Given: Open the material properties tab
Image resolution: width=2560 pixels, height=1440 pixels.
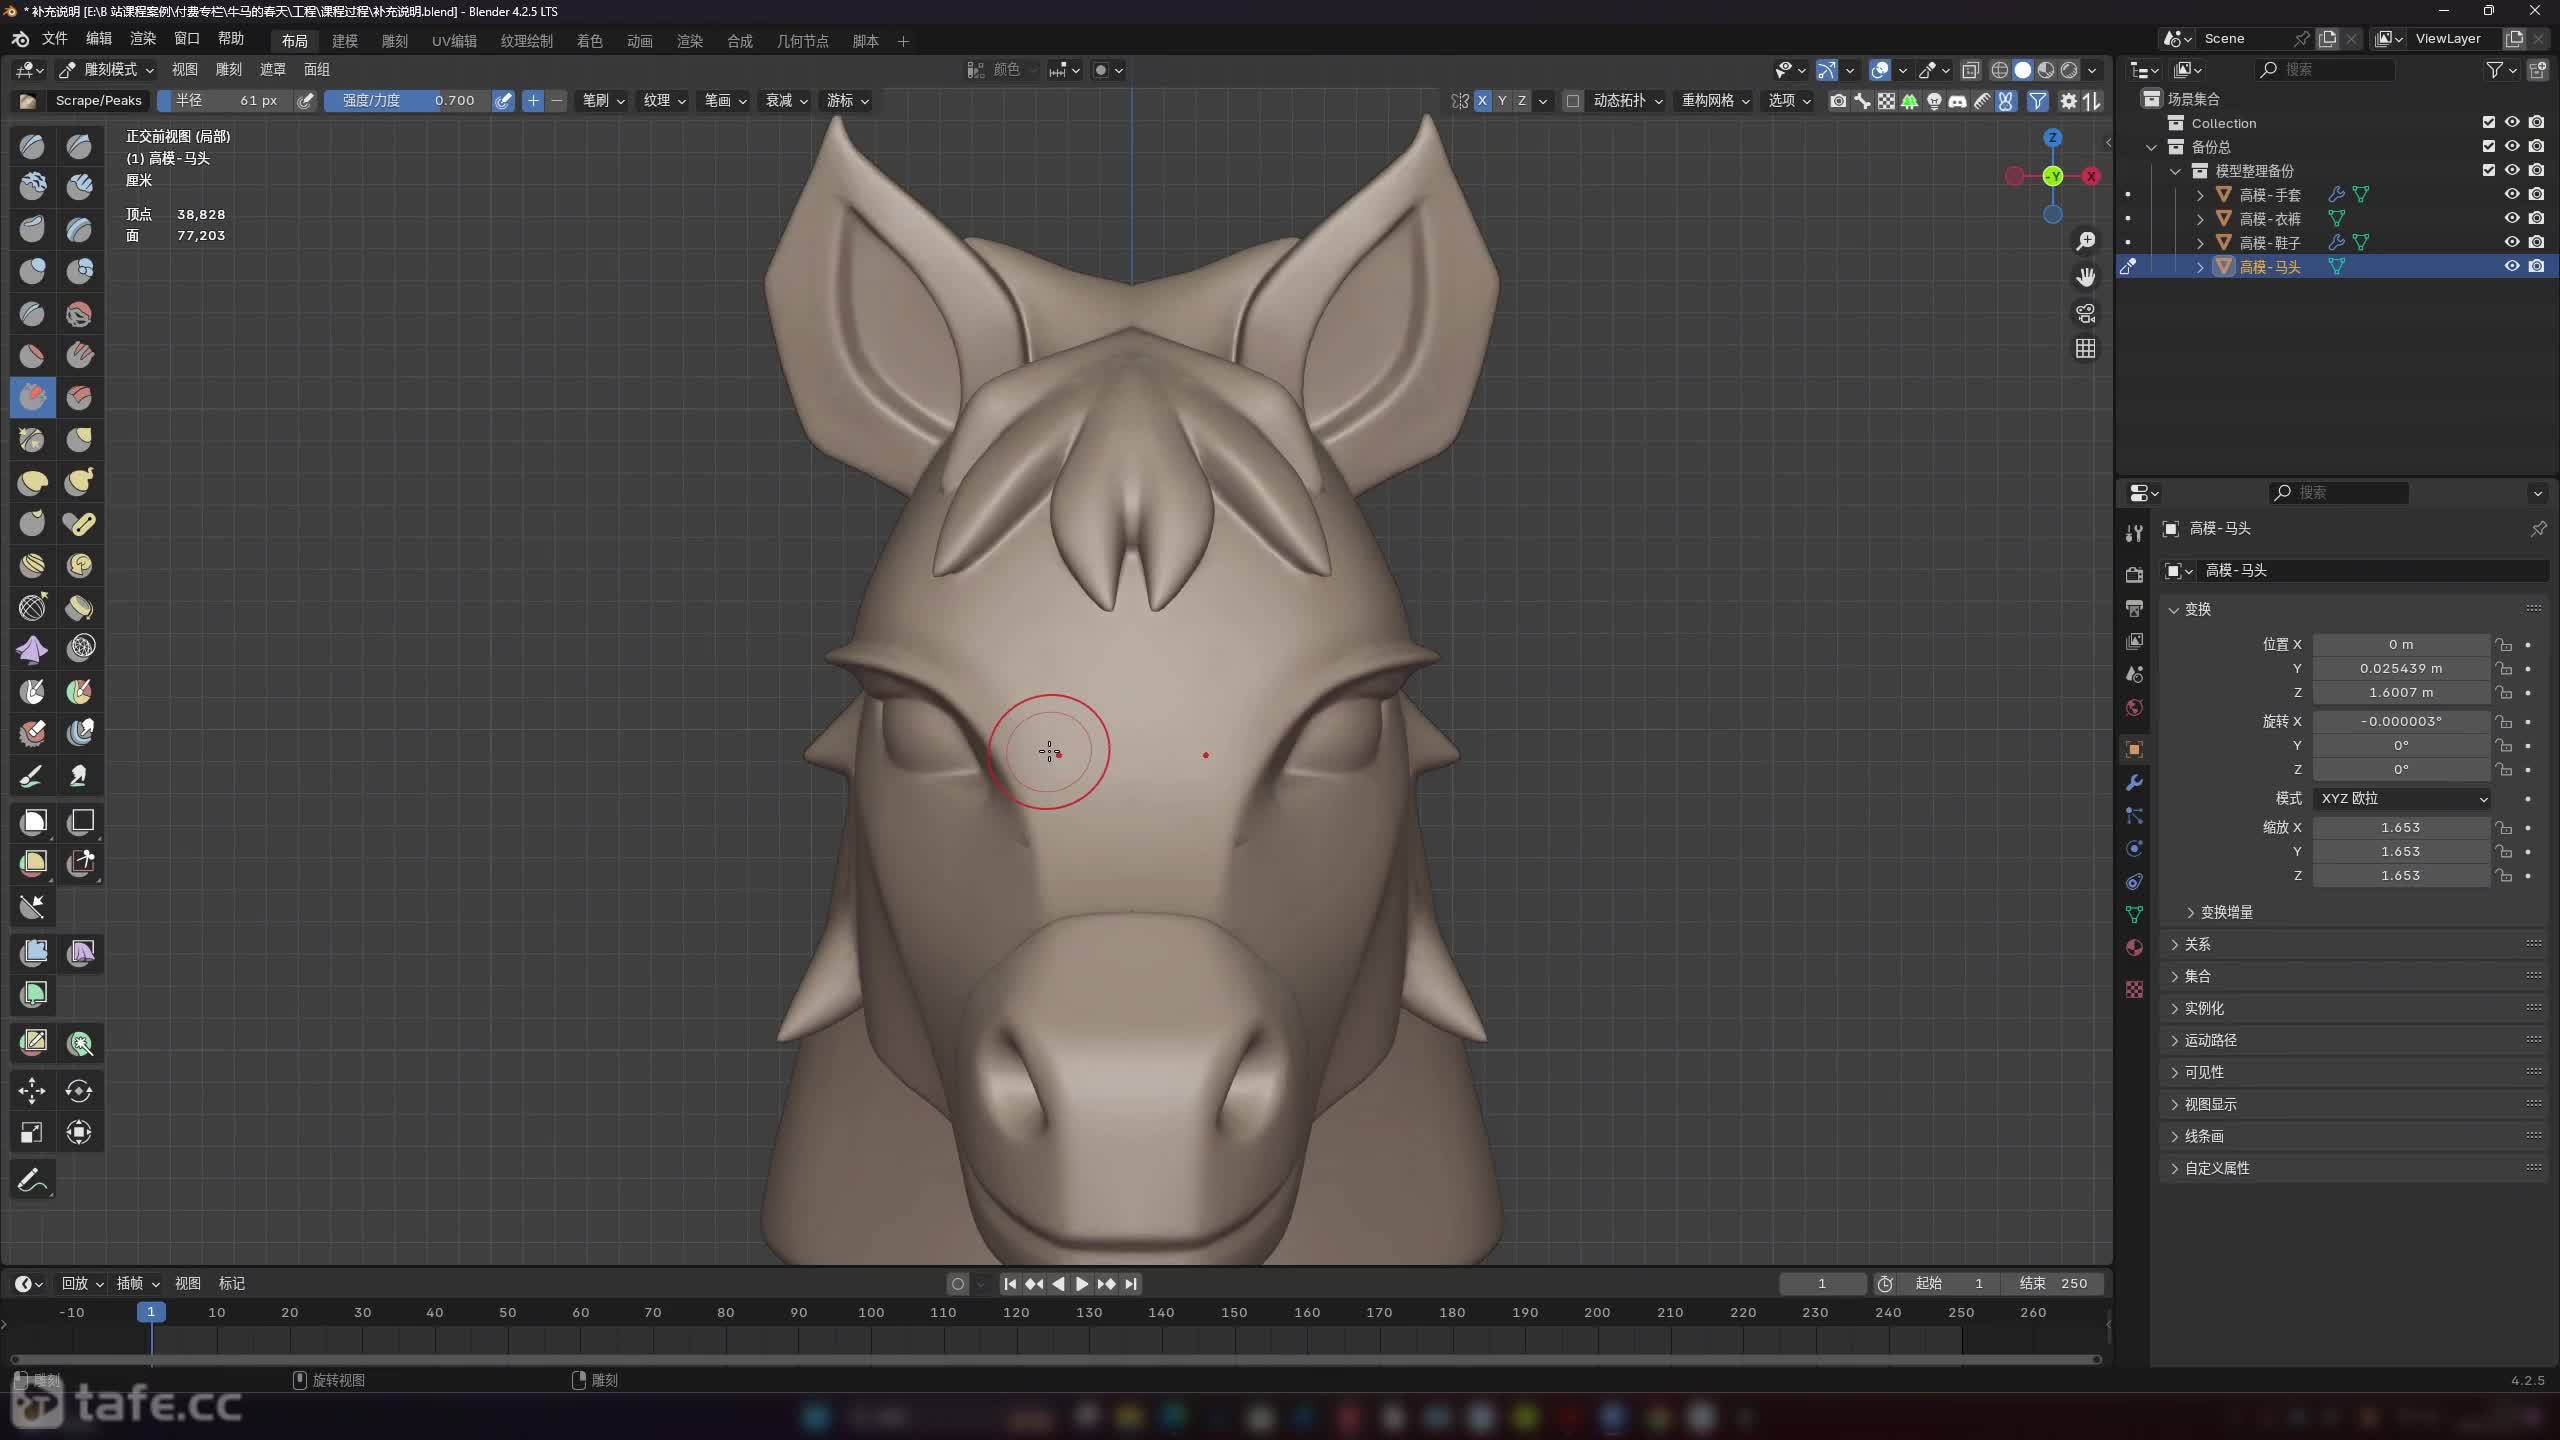Looking at the screenshot, I should pyautogui.click(x=2134, y=947).
